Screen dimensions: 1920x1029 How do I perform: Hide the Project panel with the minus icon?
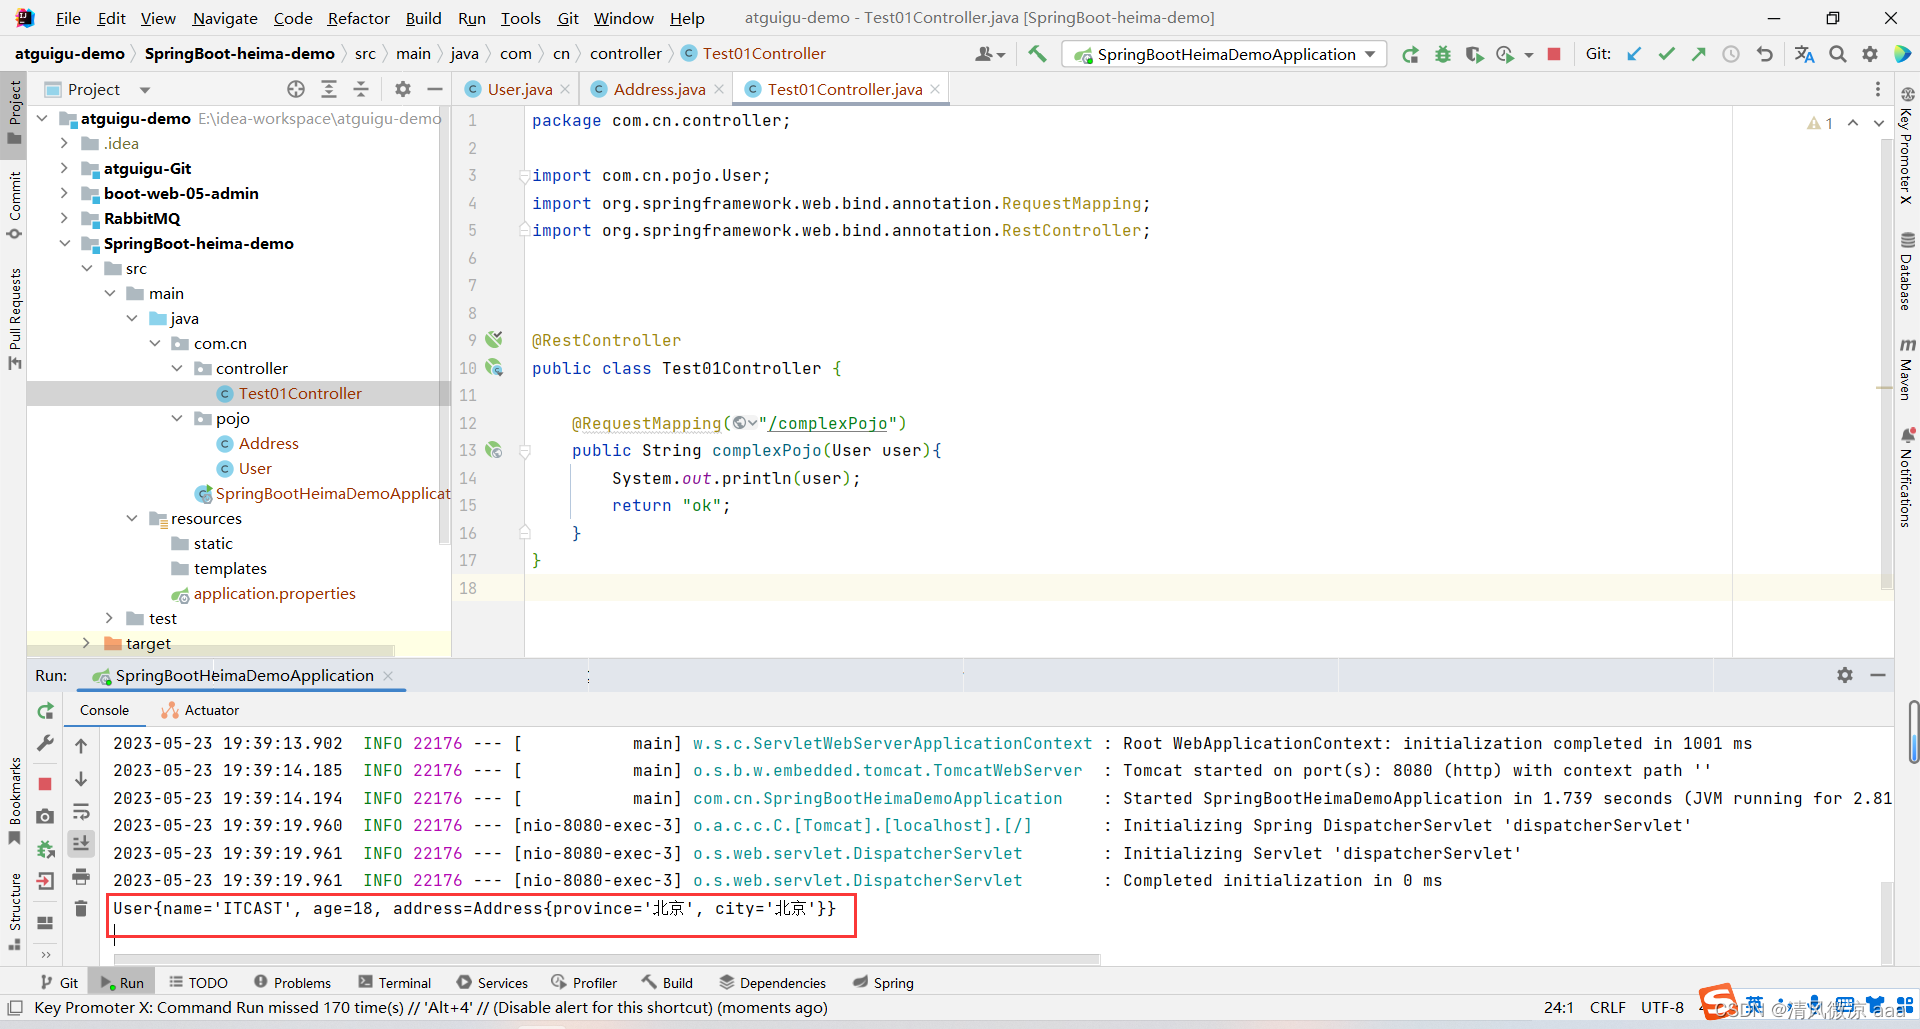tap(435, 89)
